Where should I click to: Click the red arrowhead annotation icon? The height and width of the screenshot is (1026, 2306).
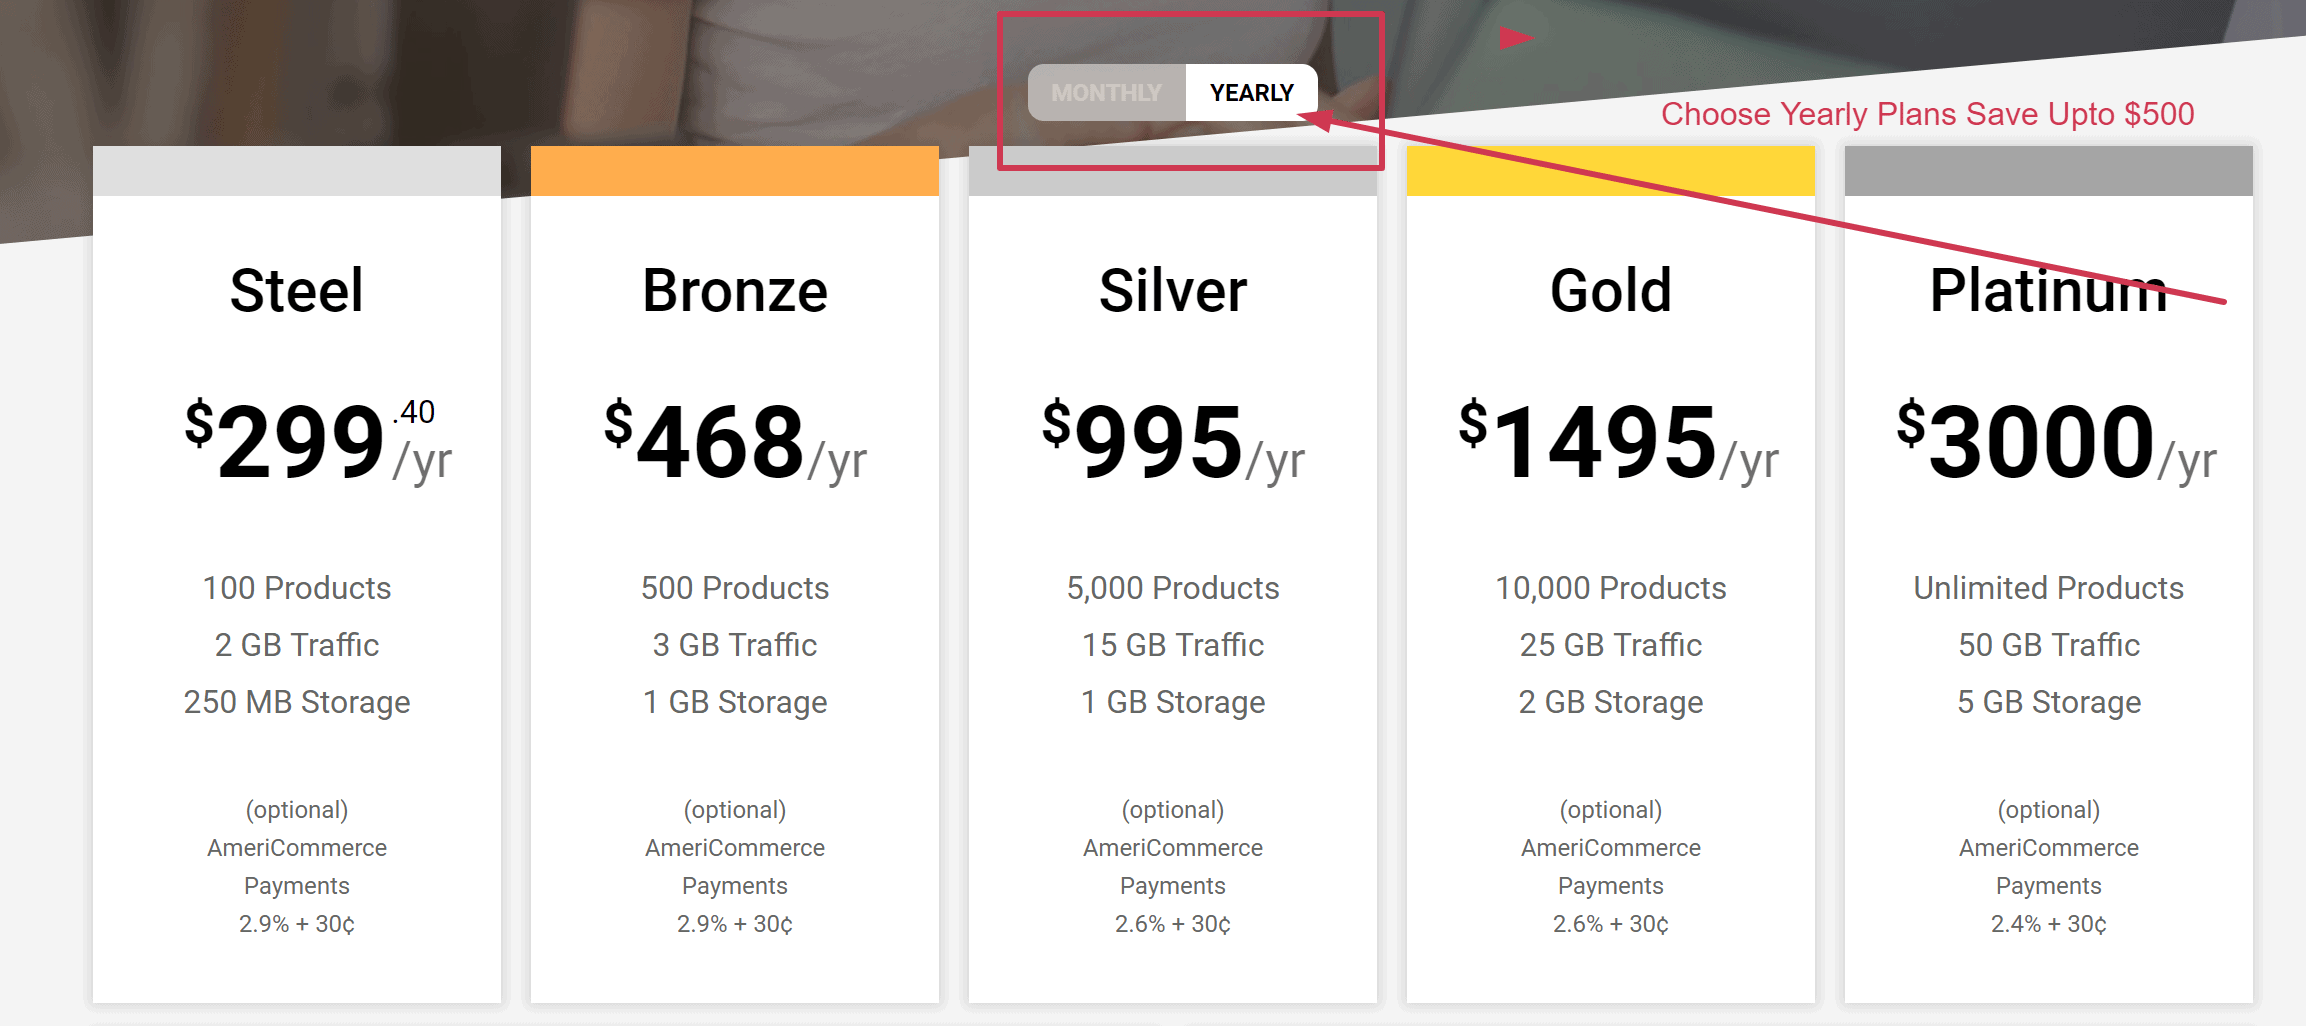[x=1514, y=38]
